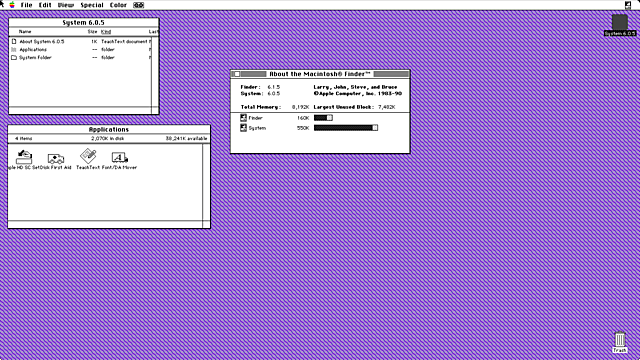This screenshot has height=360, width=640.
Task: Click the Finder 160K memory value
Action: [303, 118]
